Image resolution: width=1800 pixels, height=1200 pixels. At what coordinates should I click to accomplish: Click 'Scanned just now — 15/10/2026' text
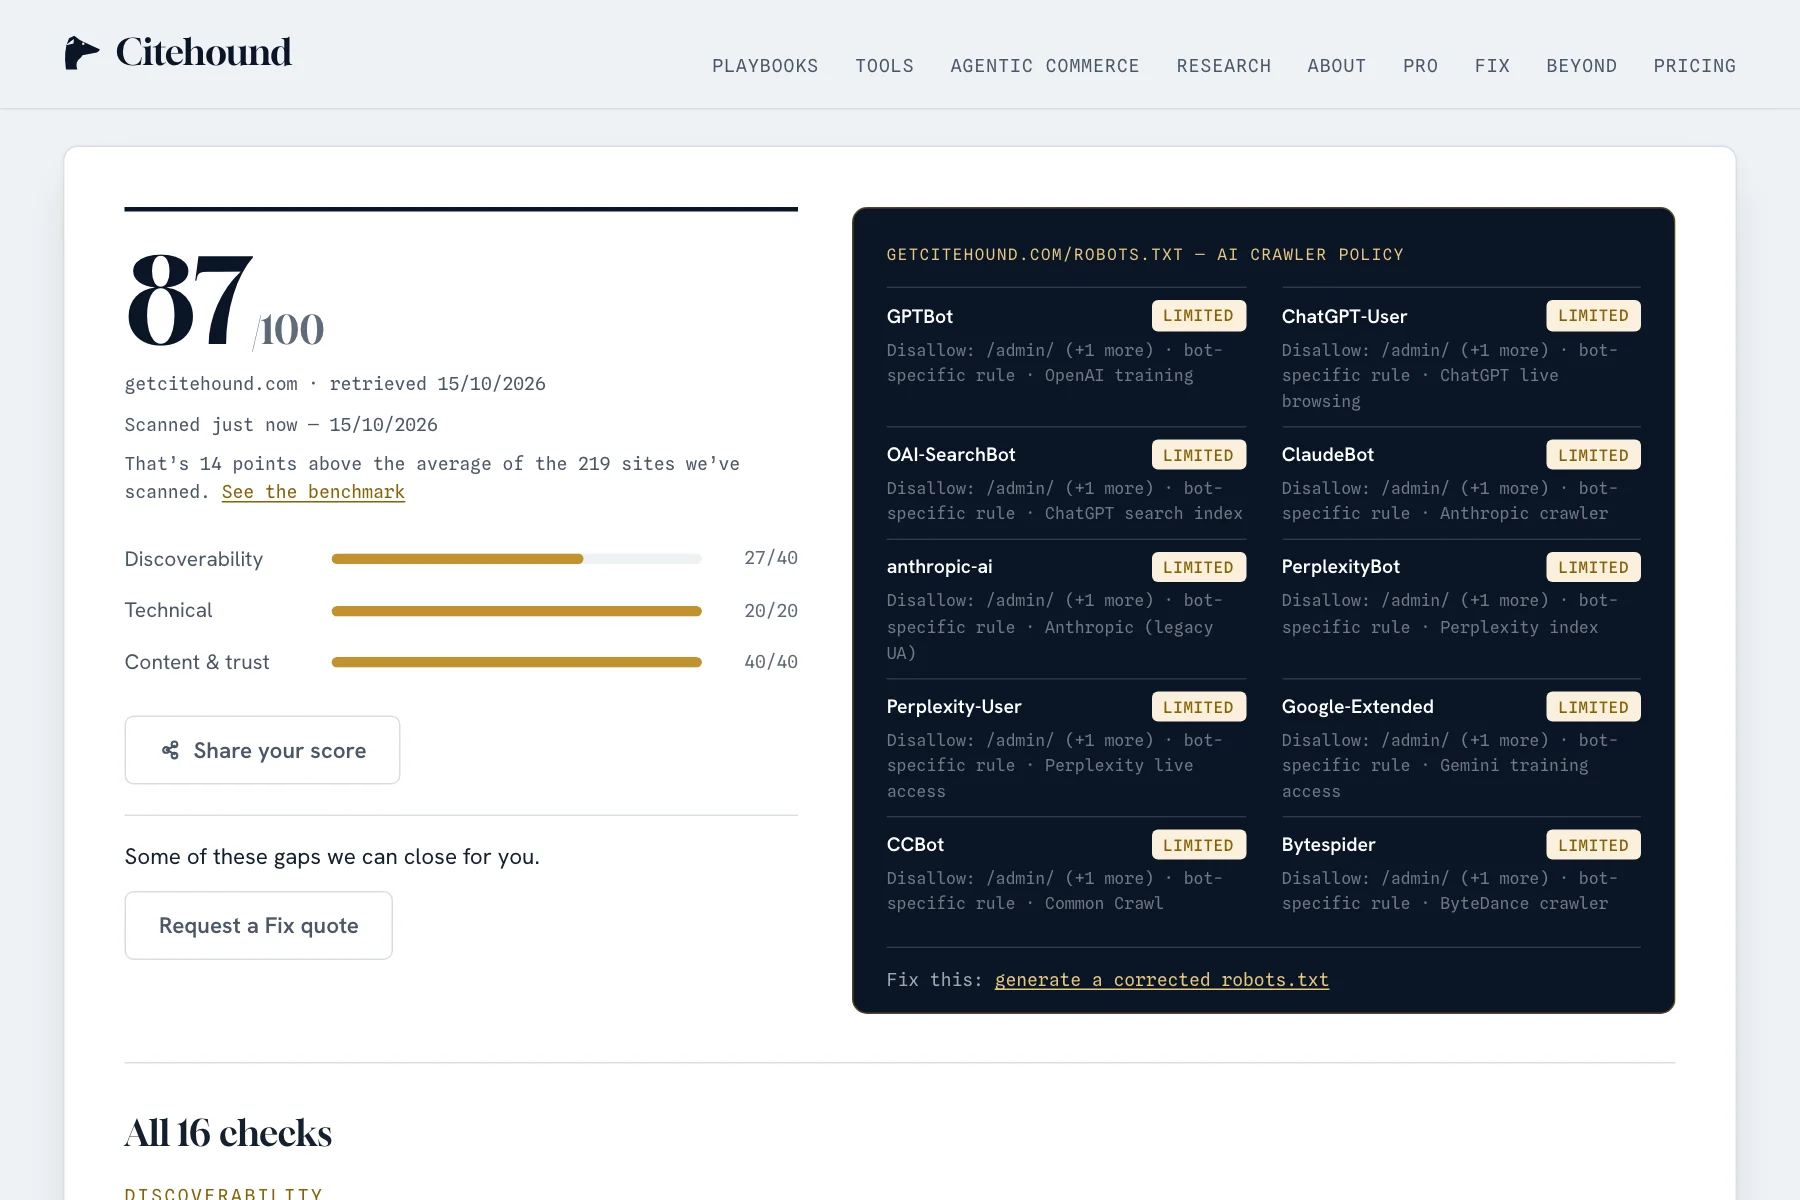coord(281,425)
